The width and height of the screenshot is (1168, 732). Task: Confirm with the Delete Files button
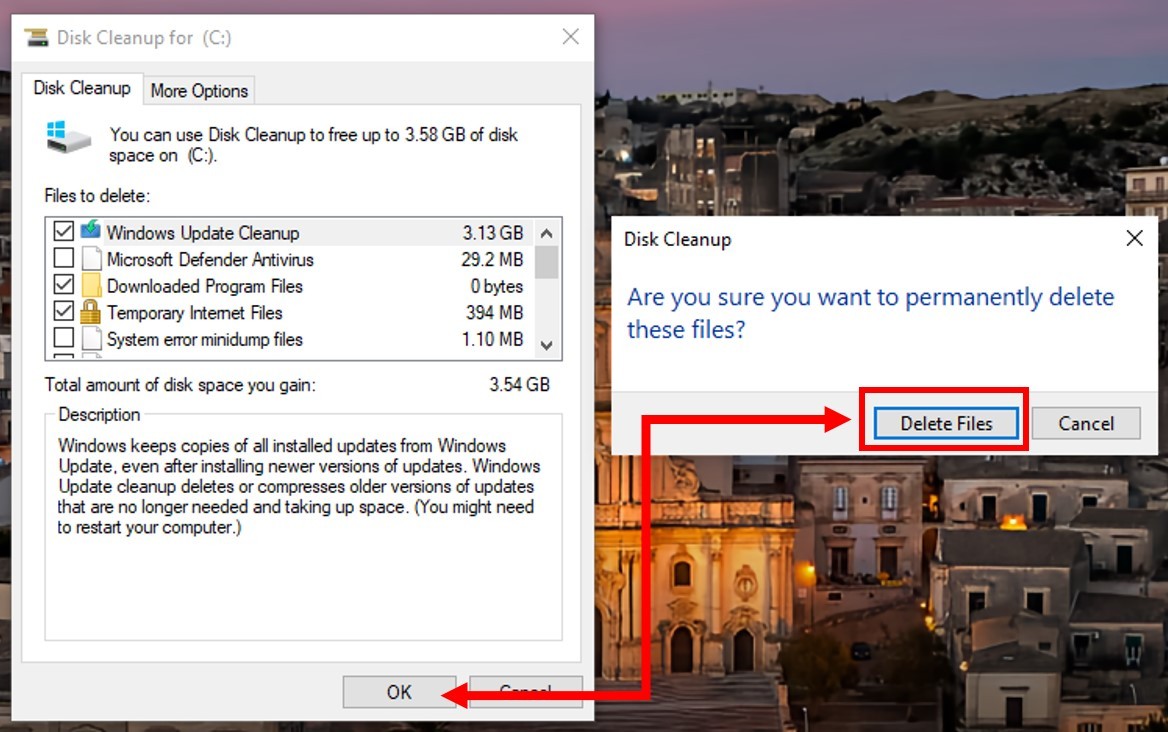946,423
